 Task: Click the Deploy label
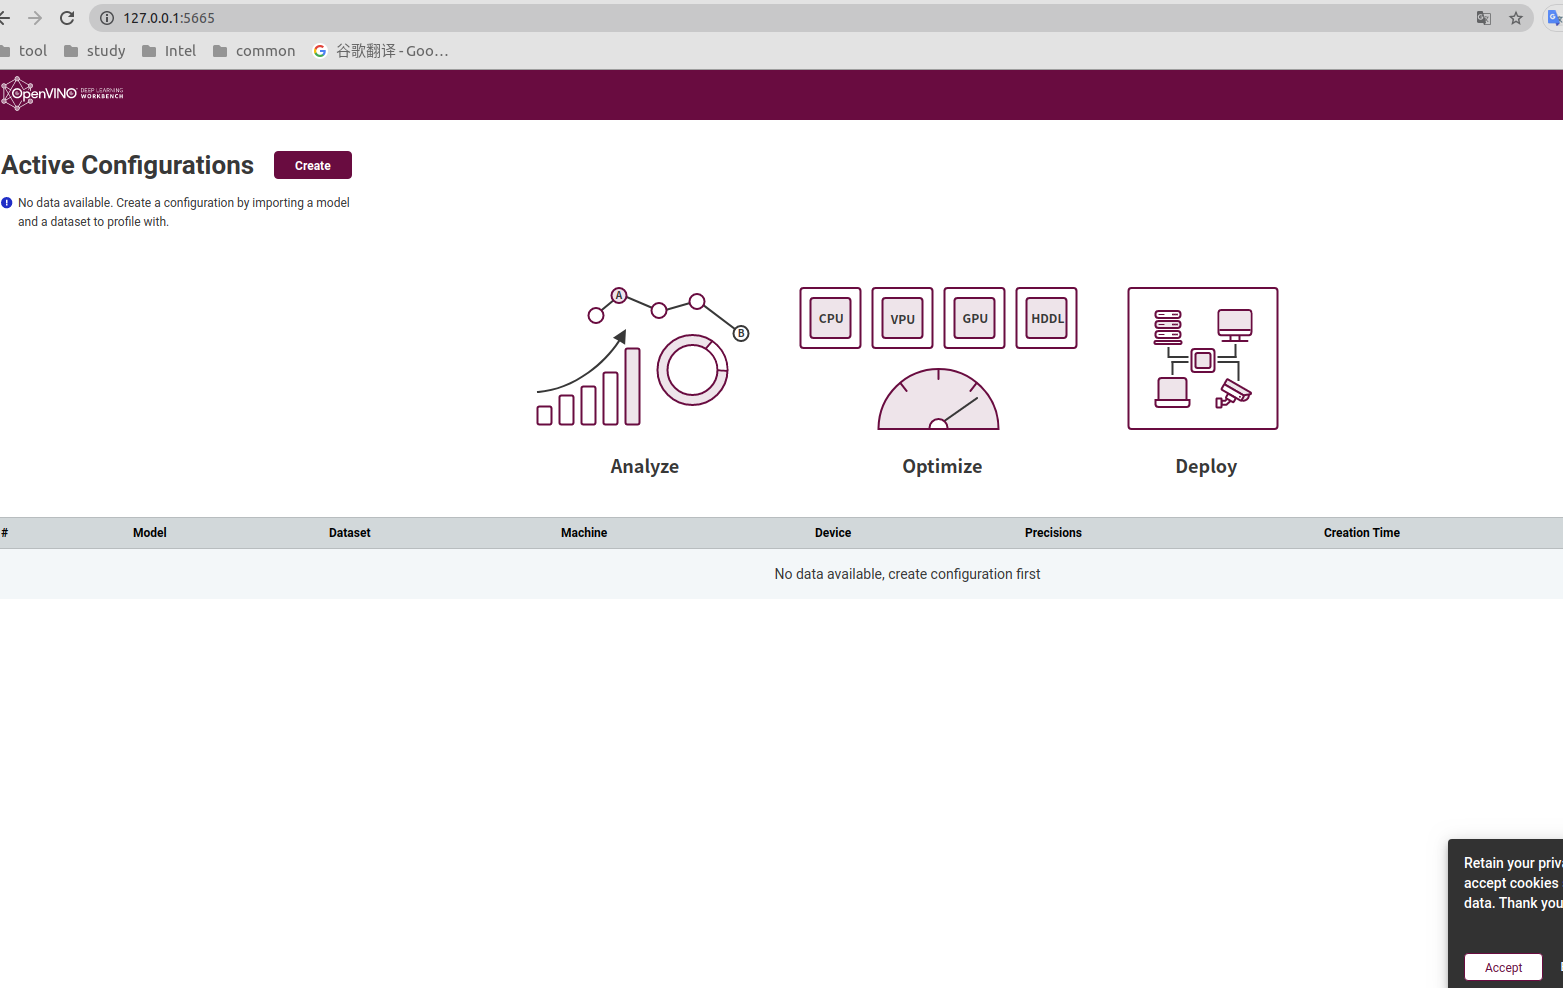coord(1206,466)
